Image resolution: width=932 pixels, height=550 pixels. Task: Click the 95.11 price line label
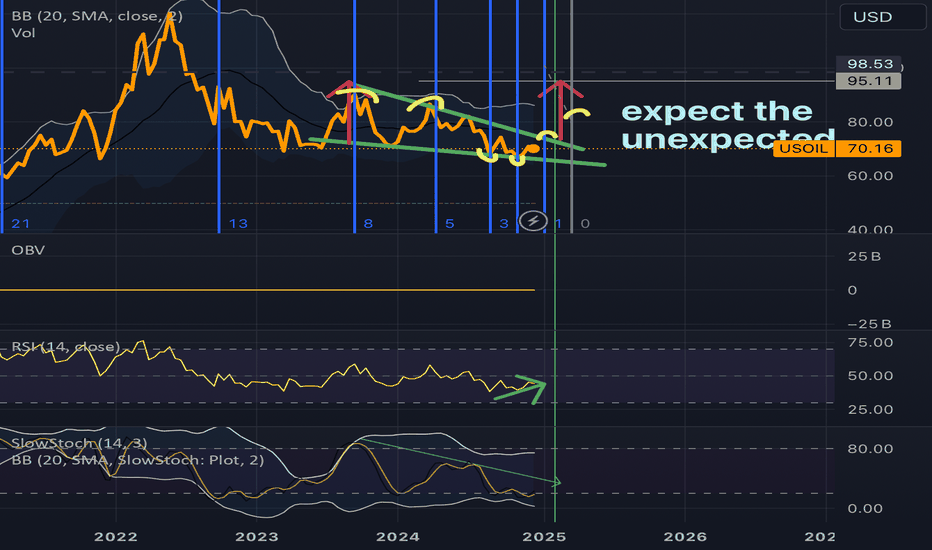[868, 81]
